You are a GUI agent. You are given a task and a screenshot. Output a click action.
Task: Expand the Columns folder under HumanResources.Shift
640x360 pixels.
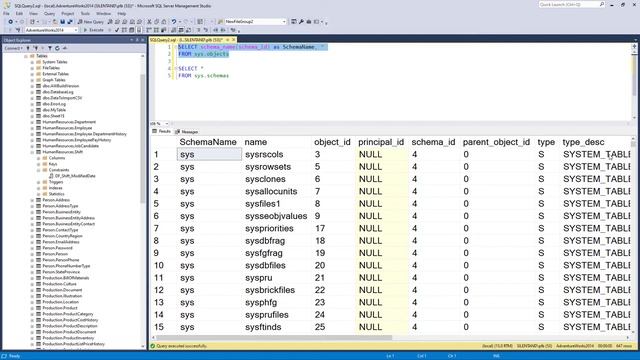coord(39,158)
